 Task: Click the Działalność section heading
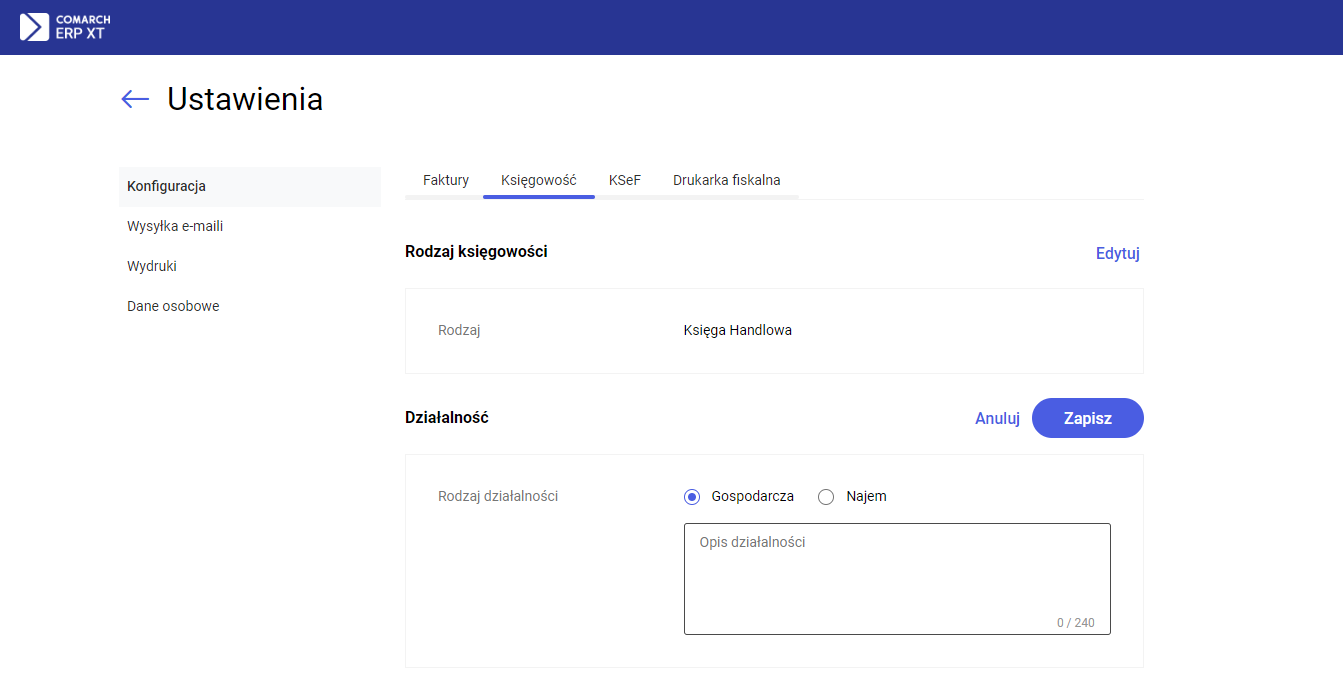447,418
